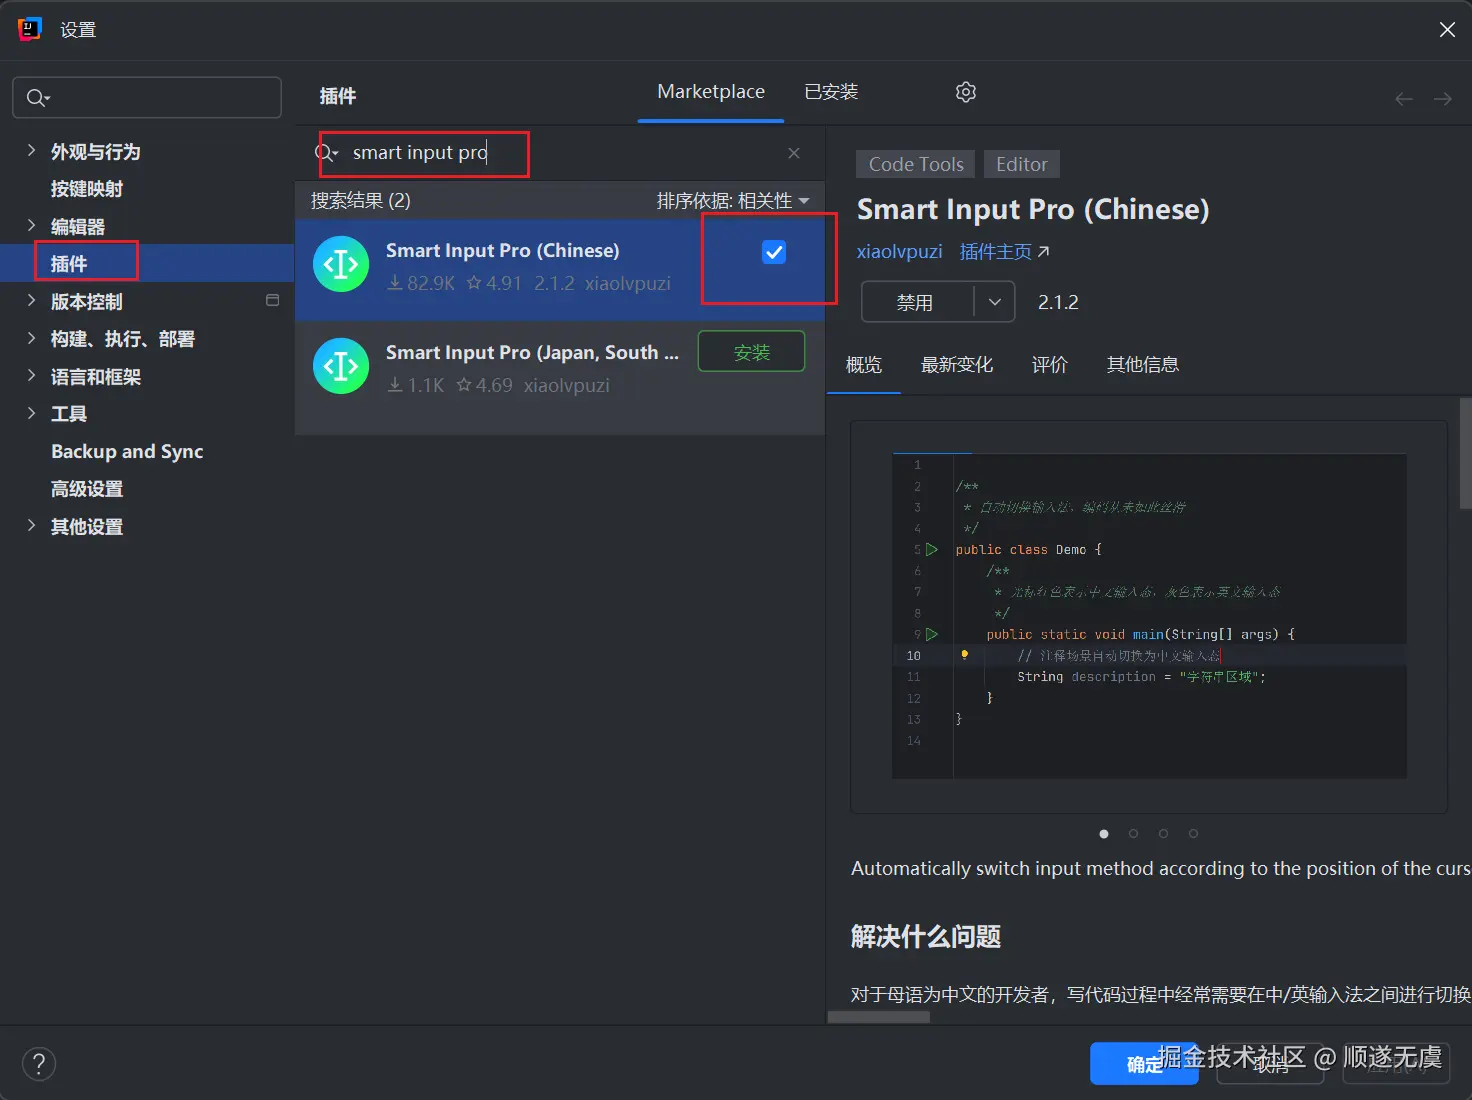This screenshot has height=1100, width=1472.
Task: Open help with question mark icon
Action: pyautogui.click(x=39, y=1063)
